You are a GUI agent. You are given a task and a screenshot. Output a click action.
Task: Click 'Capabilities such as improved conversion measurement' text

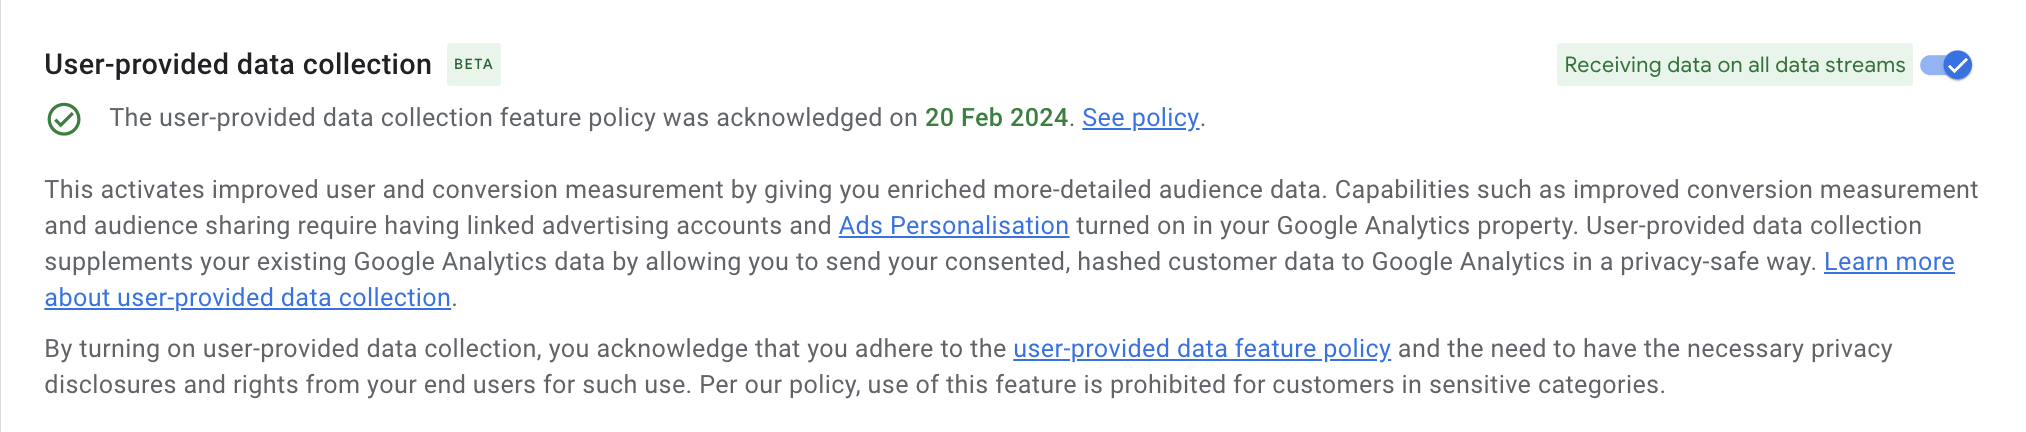pyautogui.click(x=1656, y=190)
